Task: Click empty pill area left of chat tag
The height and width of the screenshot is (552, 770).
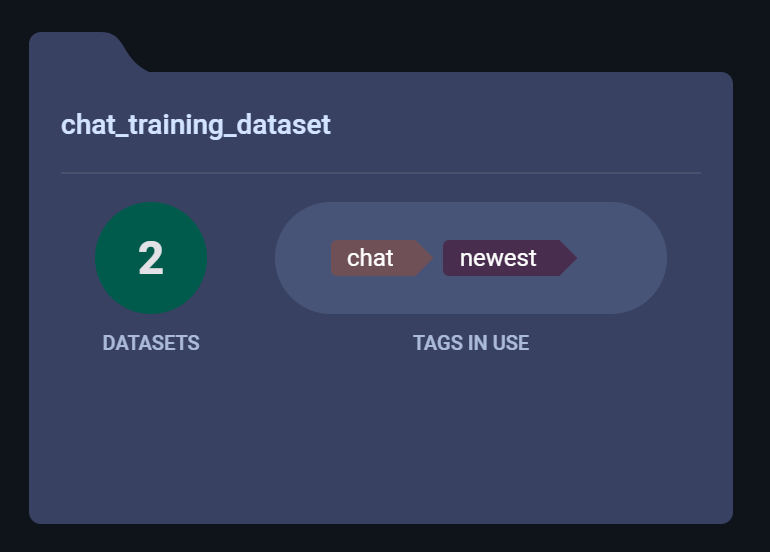Action: pyautogui.click(x=303, y=258)
